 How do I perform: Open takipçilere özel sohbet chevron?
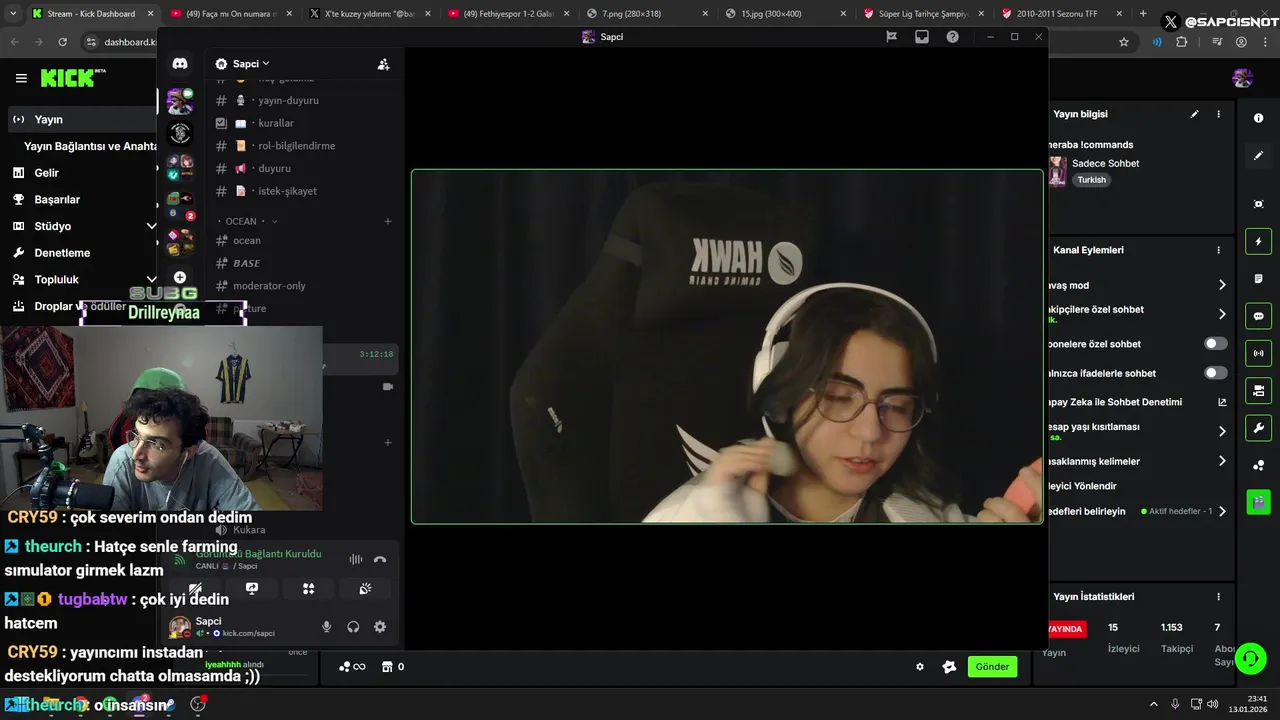click(1222, 314)
